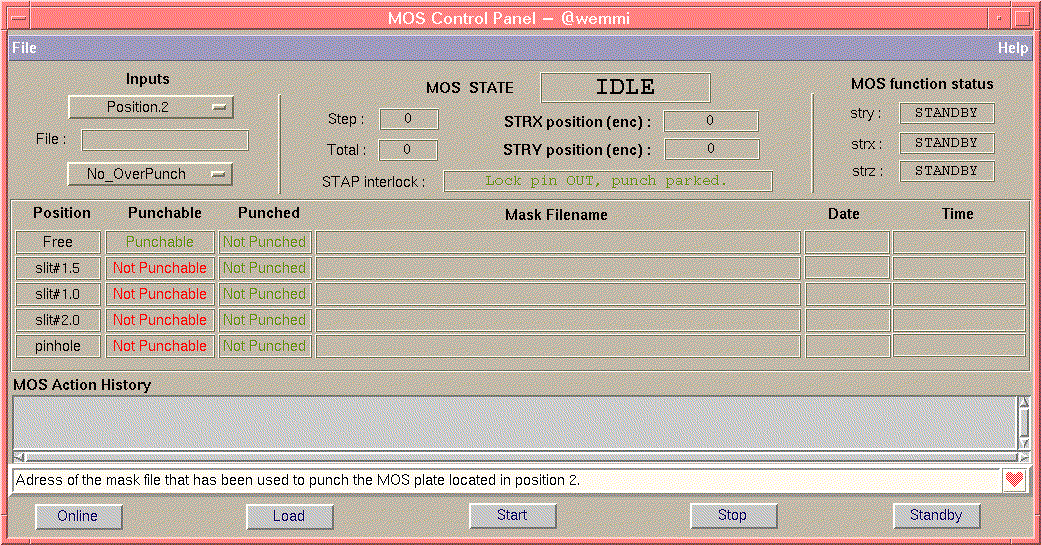1041x545 pixels.
Task: Expand the No_OverPunch option menu
Action: [x=150, y=174]
